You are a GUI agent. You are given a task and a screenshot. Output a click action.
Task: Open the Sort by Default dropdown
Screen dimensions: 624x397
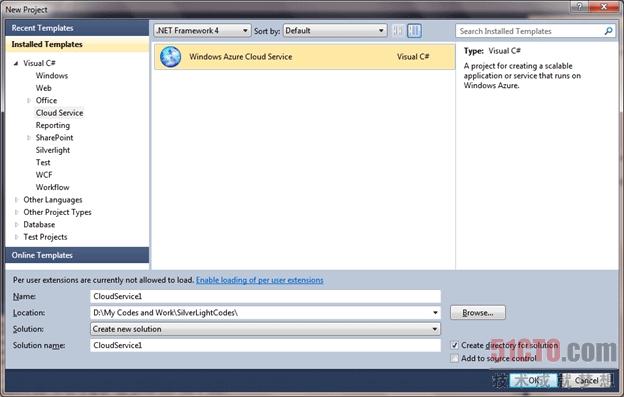click(x=335, y=31)
